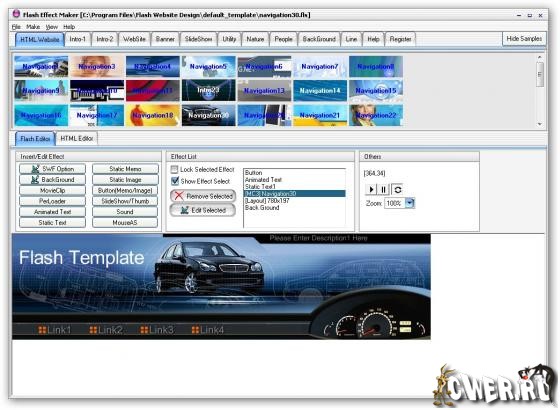Open the BackGround effect button

(x=52, y=180)
